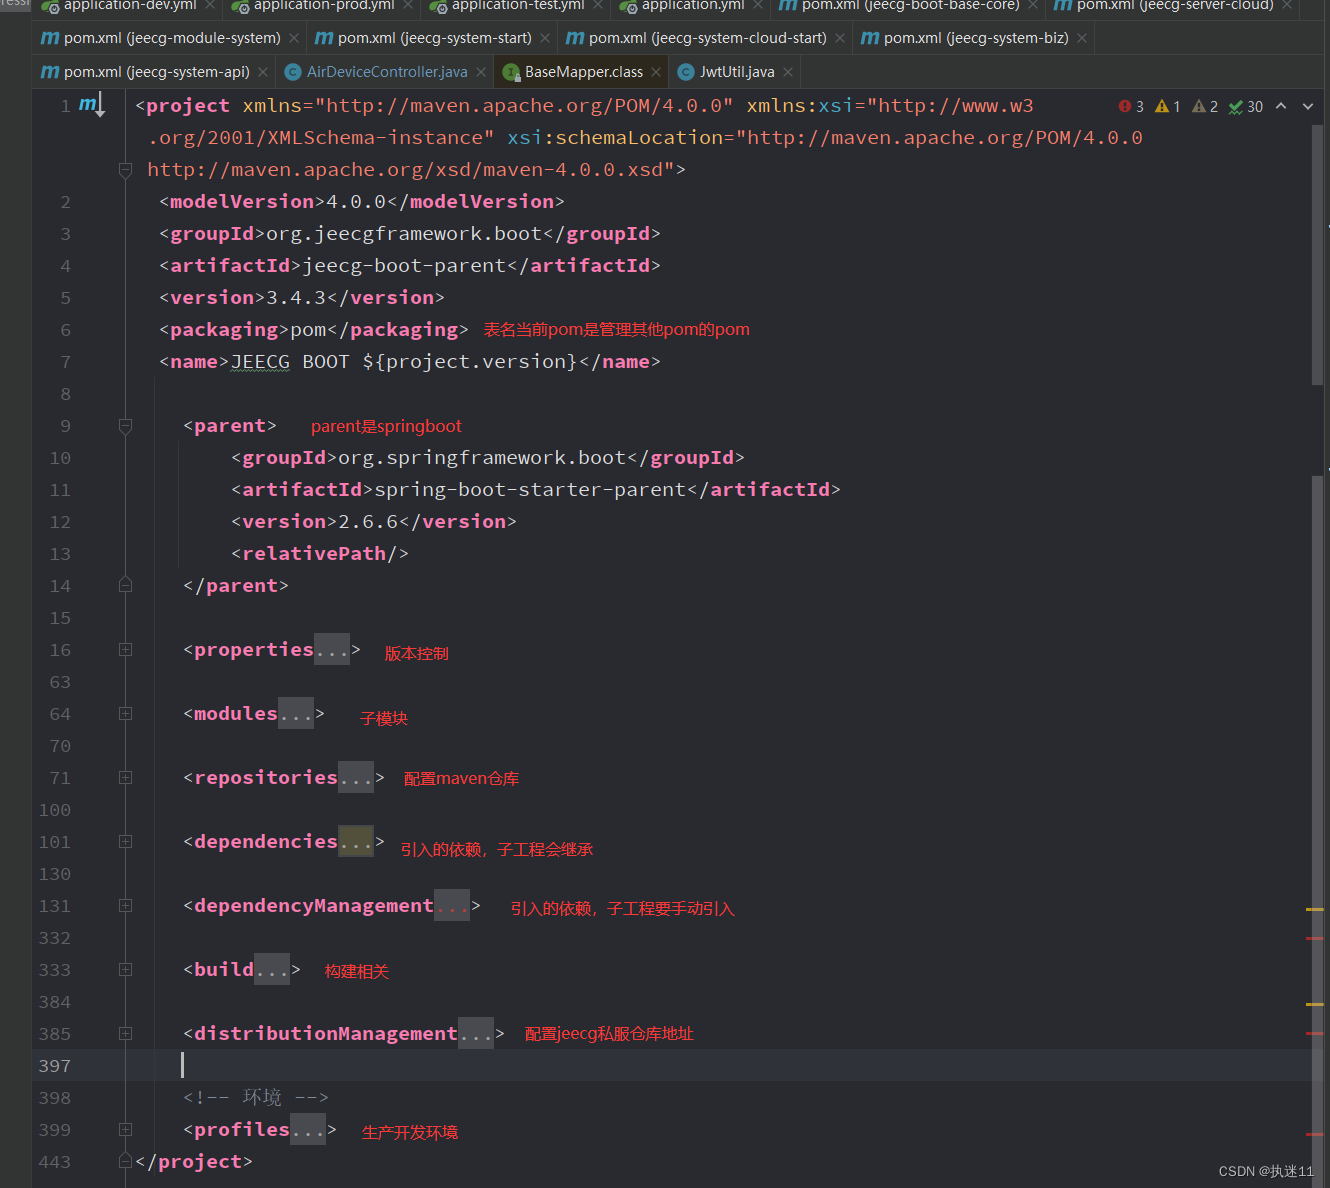The height and width of the screenshot is (1188, 1330).
Task: Close the BaseMapper.class tab
Action: (656, 72)
